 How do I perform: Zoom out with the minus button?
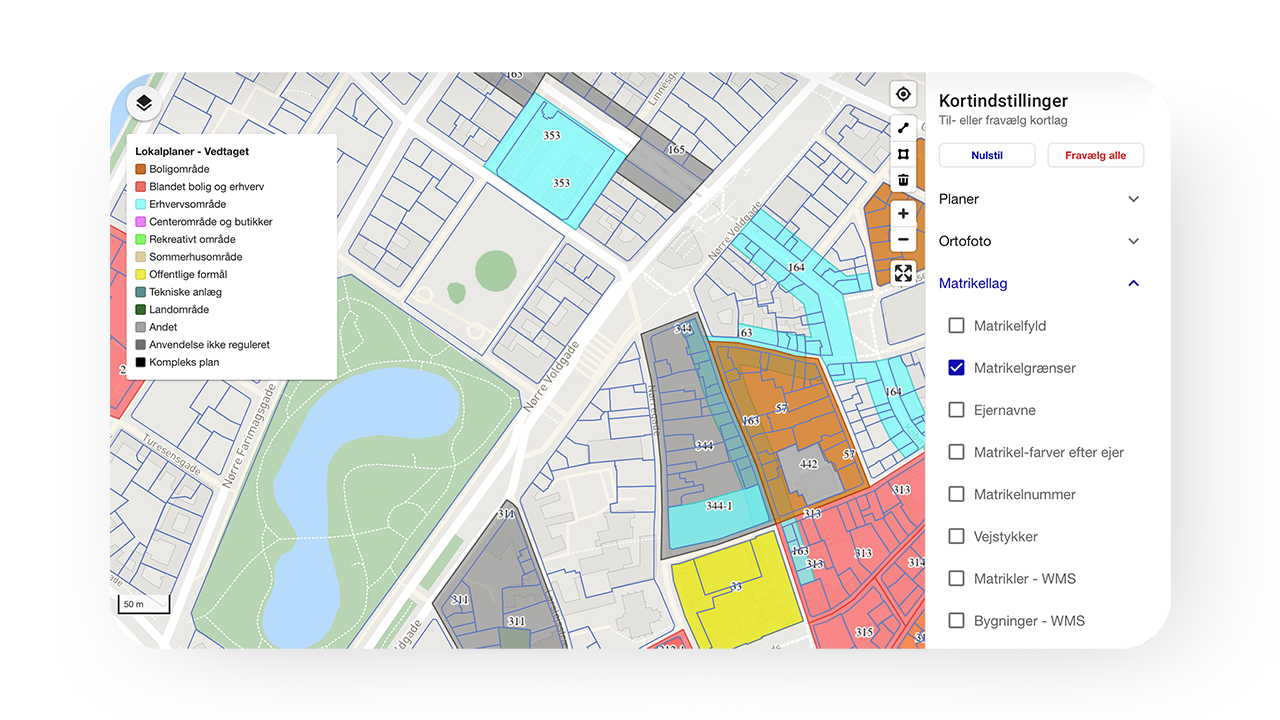tap(903, 240)
